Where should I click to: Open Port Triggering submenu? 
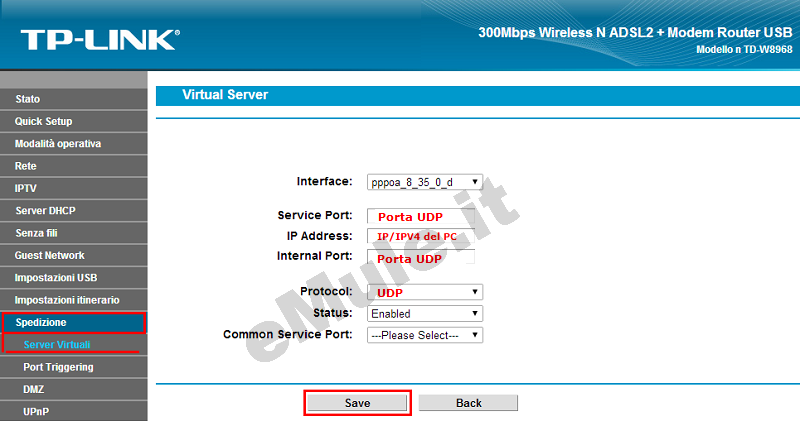tap(73, 367)
